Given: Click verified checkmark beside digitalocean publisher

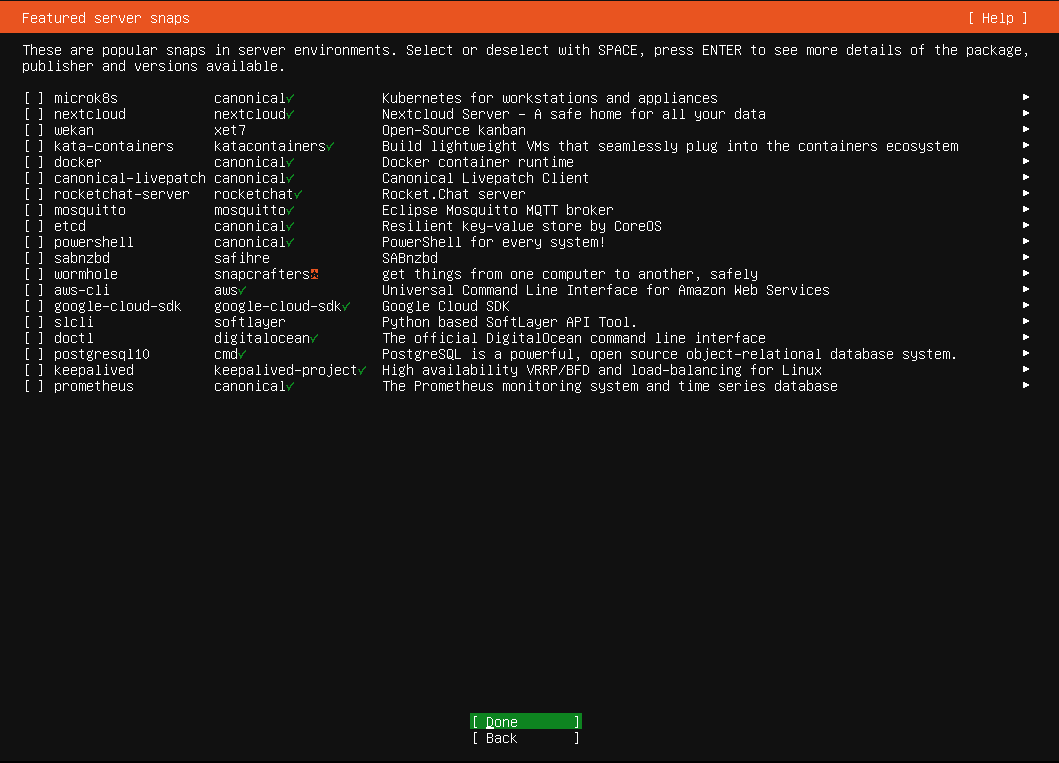Looking at the screenshot, I should coord(315,338).
